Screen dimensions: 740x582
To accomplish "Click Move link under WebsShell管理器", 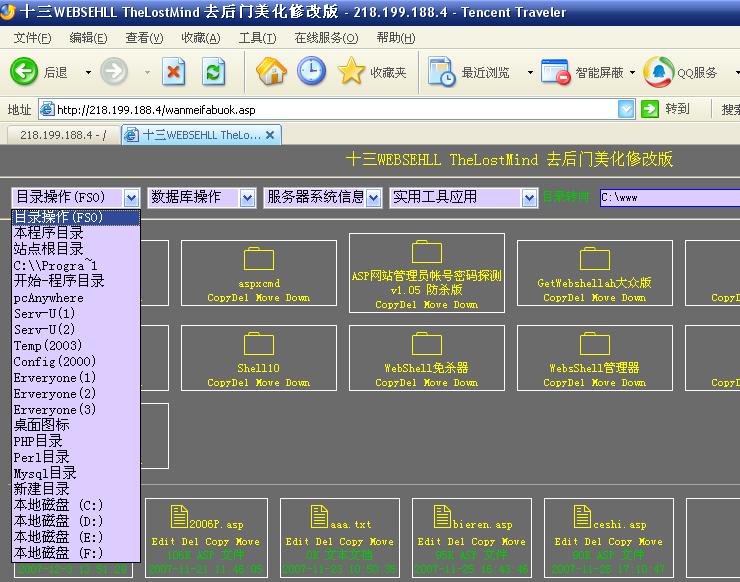I will (x=604, y=383).
